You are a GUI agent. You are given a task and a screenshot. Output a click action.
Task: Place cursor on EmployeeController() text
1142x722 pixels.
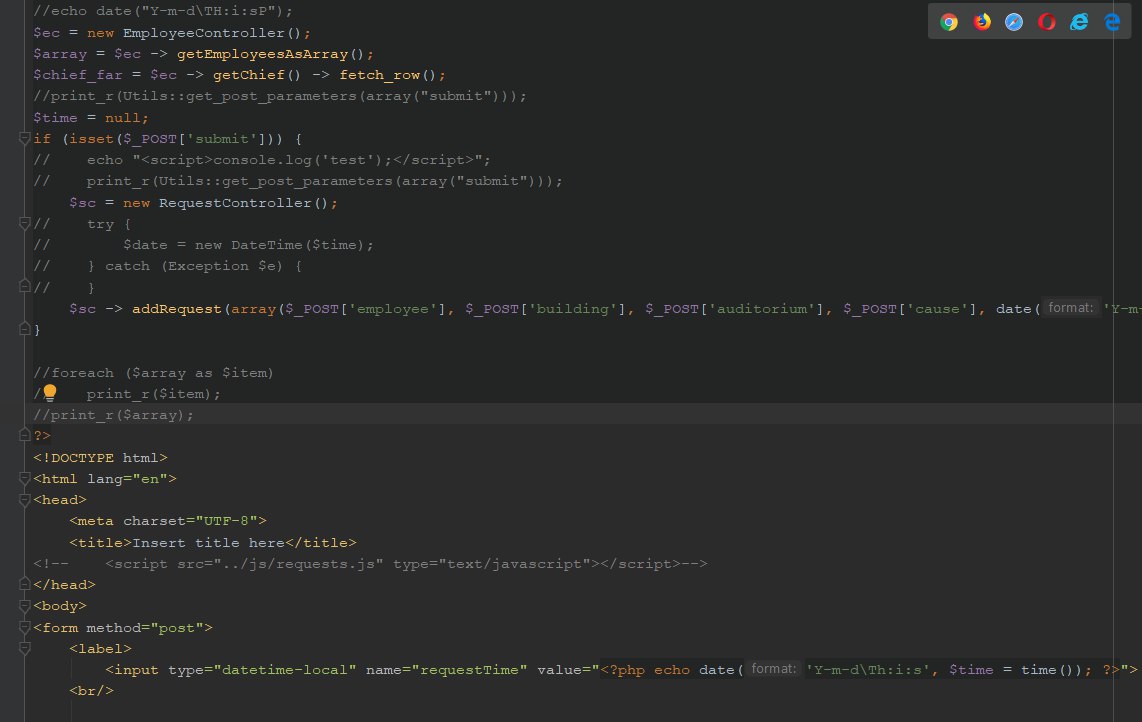(x=212, y=33)
